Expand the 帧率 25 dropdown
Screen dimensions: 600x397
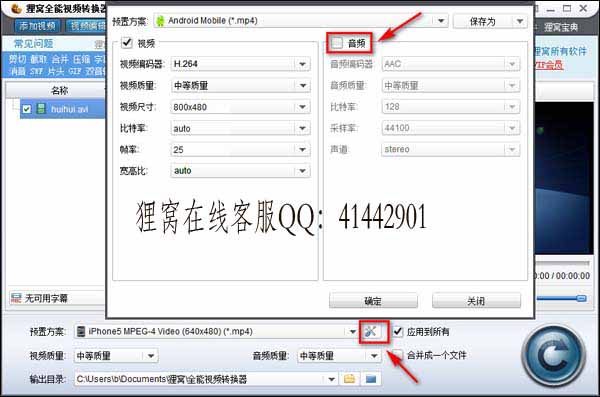302,149
